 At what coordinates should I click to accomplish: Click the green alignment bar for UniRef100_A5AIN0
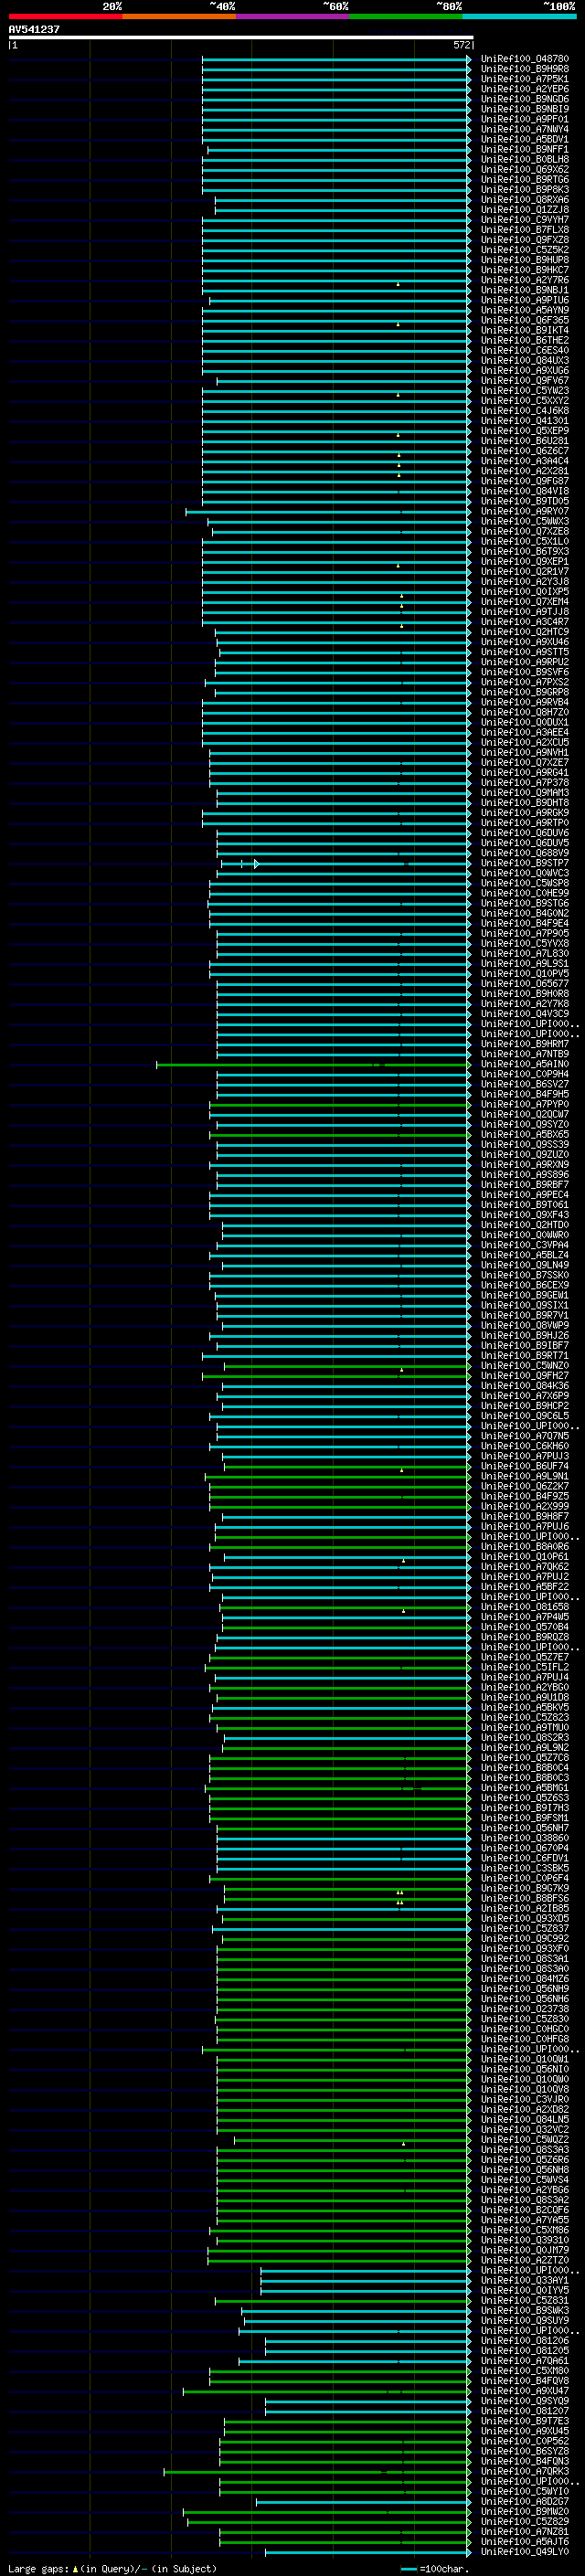313,1064
